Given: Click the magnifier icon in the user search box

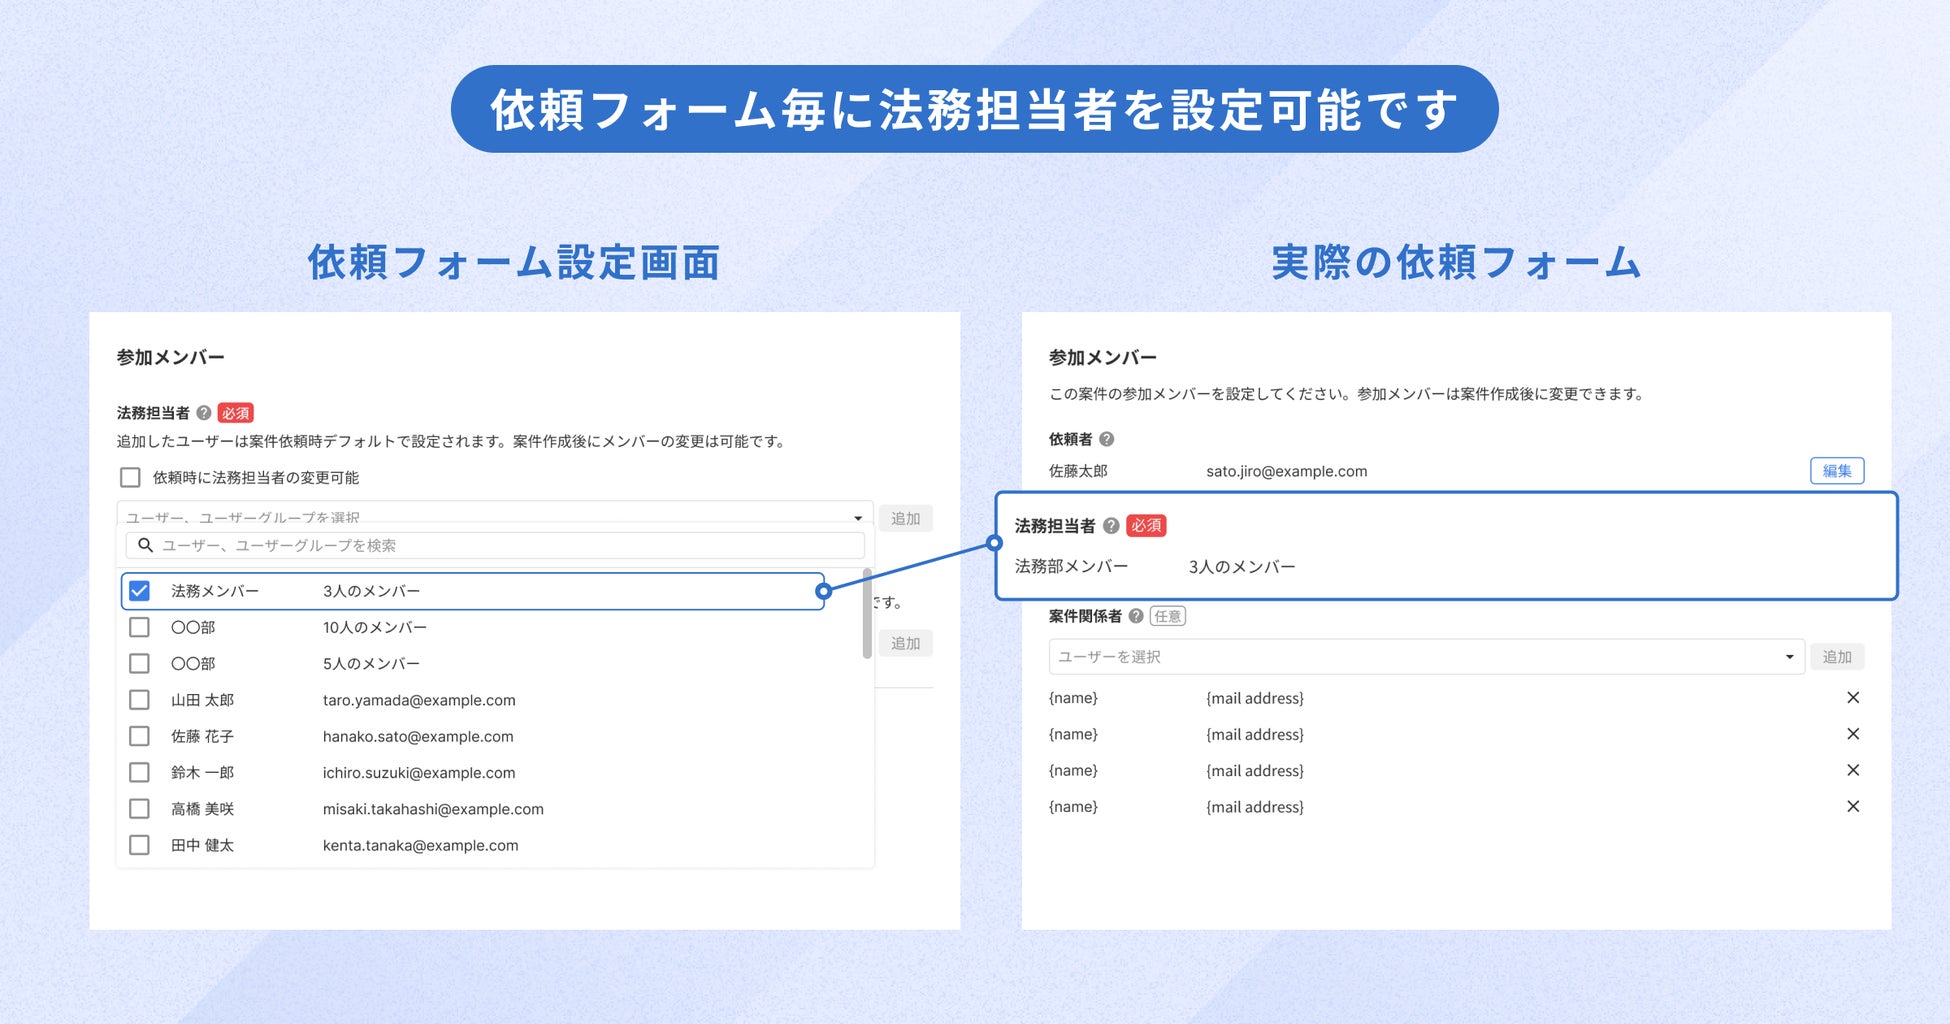Looking at the screenshot, I should [145, 545].
